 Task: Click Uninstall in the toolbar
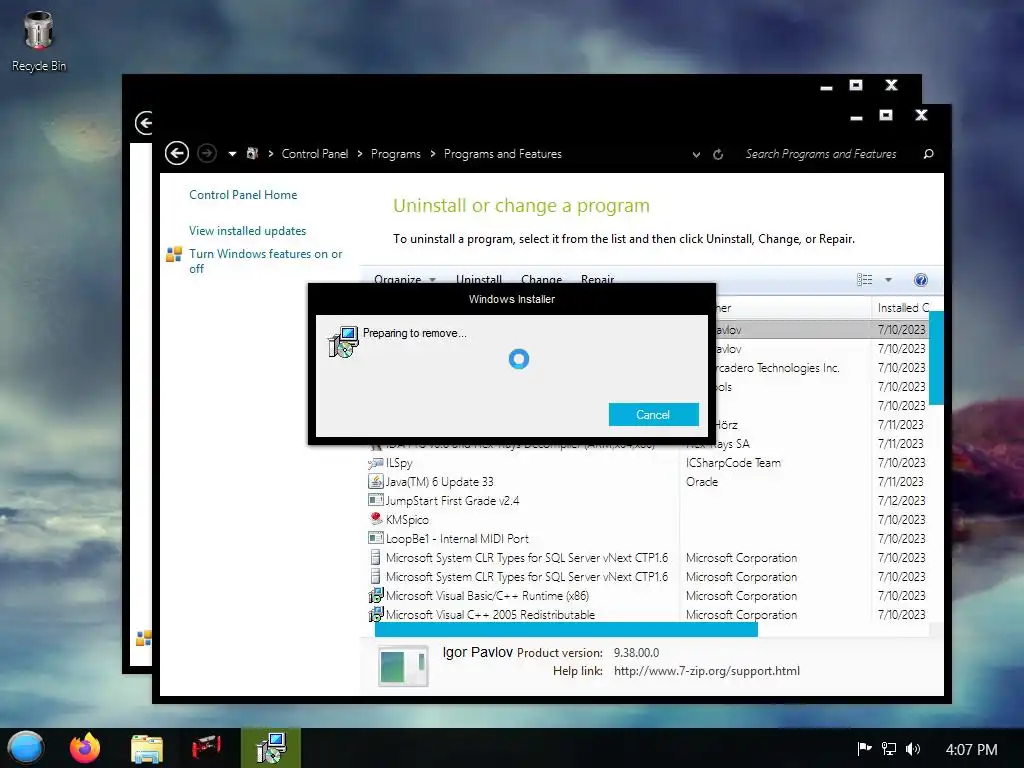479,280
